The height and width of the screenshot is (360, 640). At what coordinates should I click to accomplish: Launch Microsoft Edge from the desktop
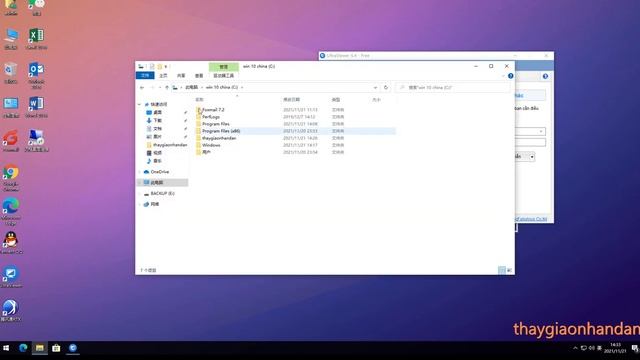coord(11,212)
